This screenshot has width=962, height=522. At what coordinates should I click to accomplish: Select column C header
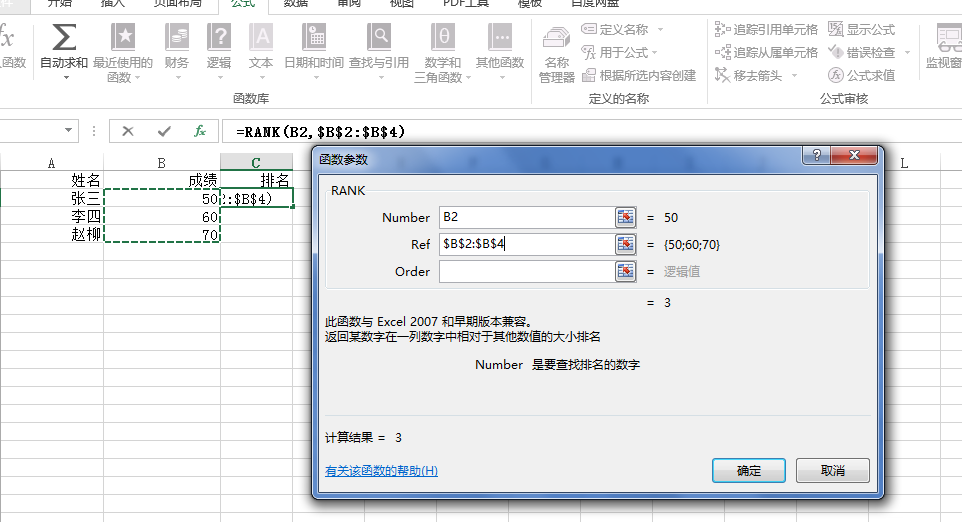point(256,163)
